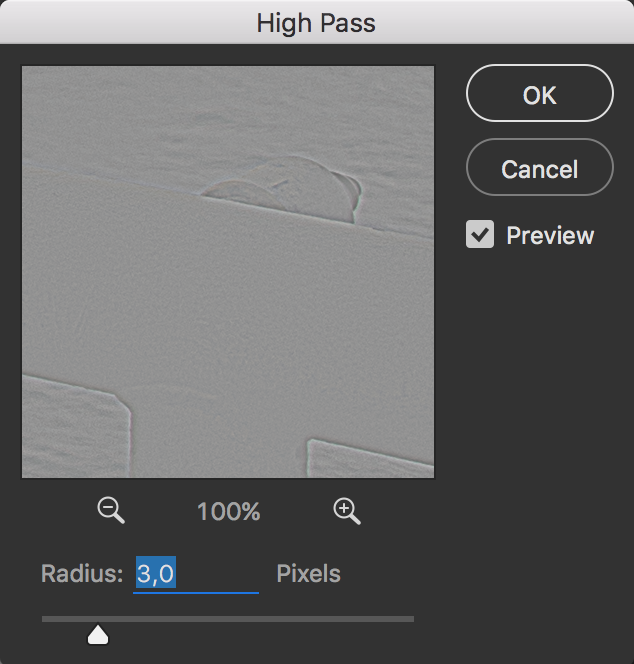Click the Pixels unit label
The image size is (634, 664).
tap(308, 574)
